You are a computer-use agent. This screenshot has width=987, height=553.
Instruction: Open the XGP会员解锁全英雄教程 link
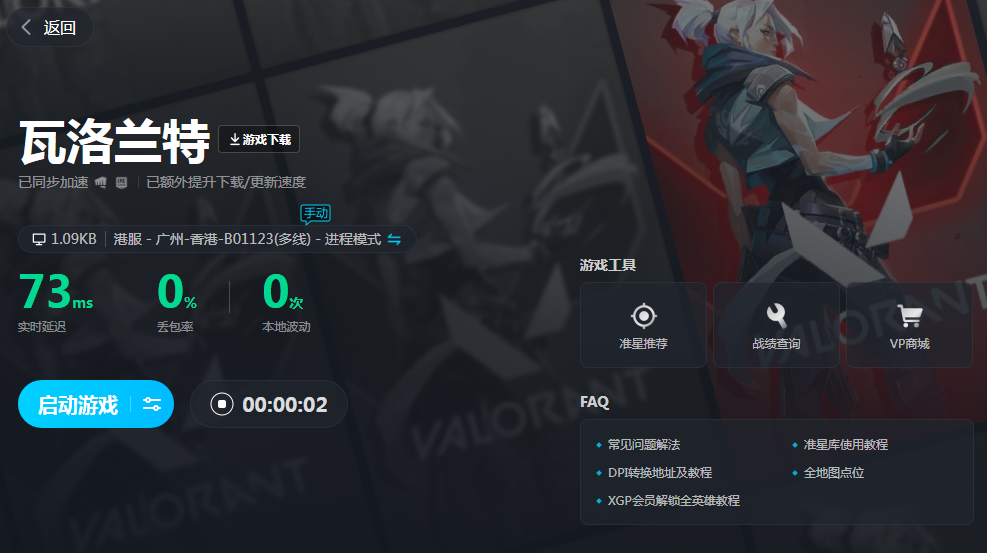[x=674, y=501]
